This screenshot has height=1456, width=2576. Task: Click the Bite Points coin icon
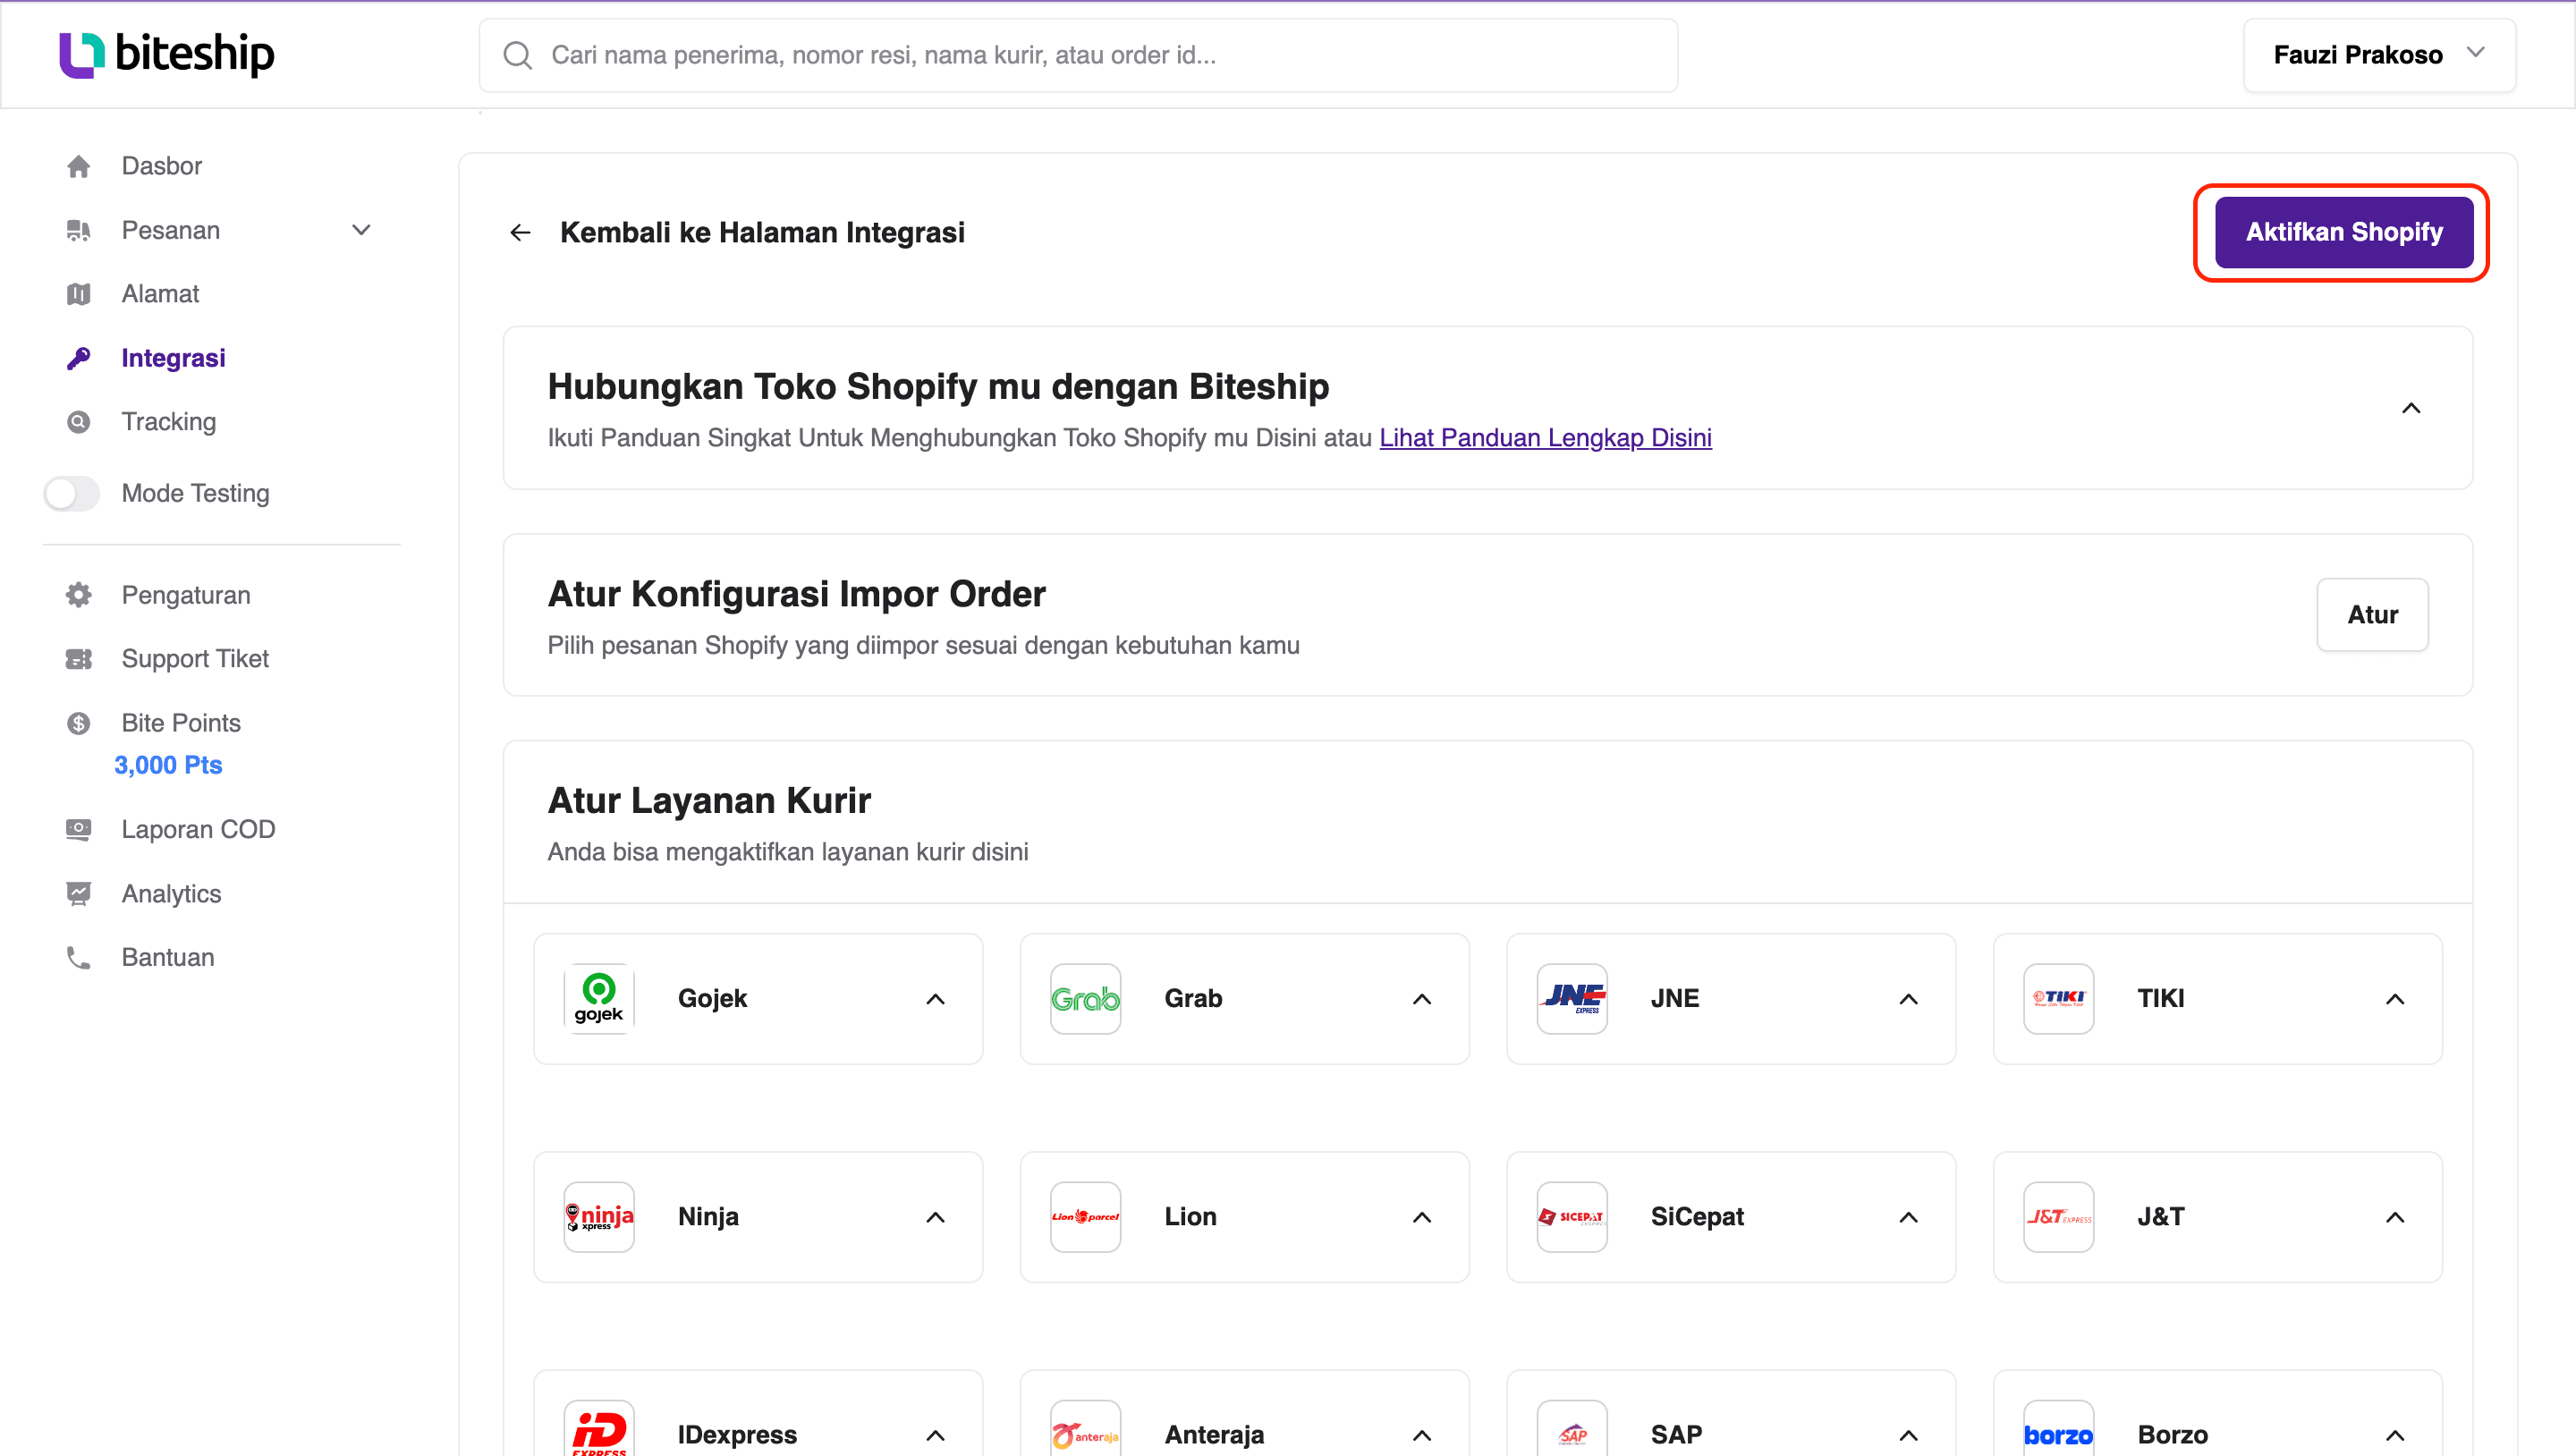click(79, 723)
